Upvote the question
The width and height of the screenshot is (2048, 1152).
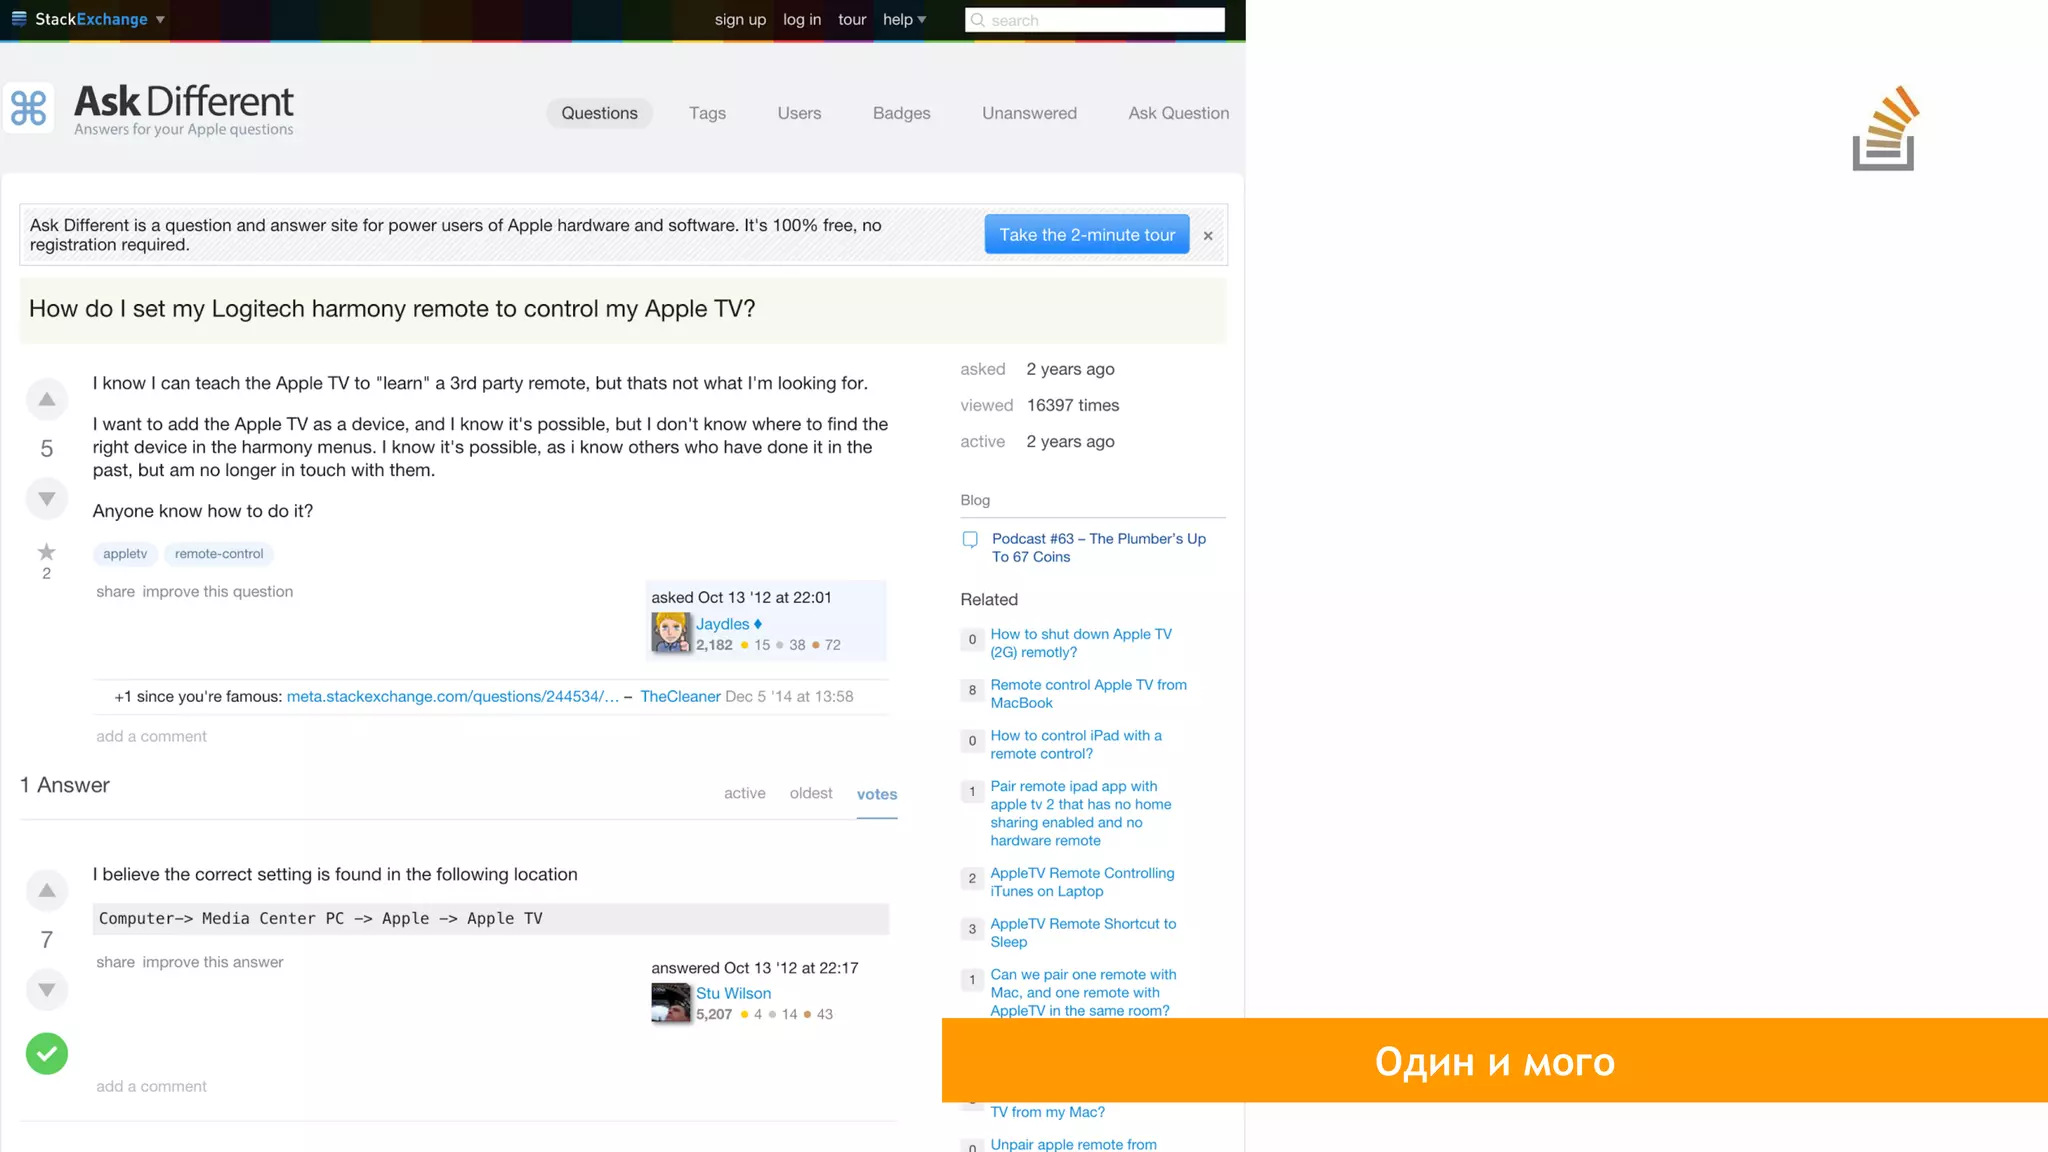pos(47,400)
